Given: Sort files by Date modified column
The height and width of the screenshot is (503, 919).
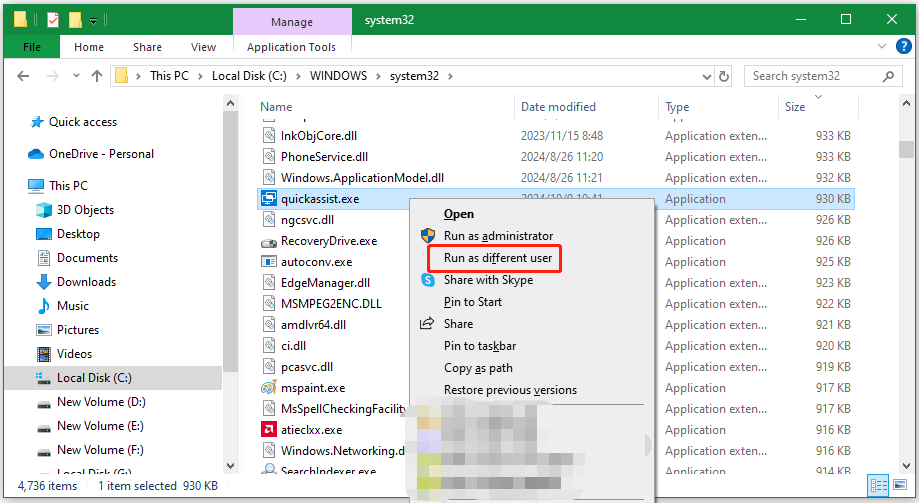Looking at the screenshot, I should click(x=558, y=107).
